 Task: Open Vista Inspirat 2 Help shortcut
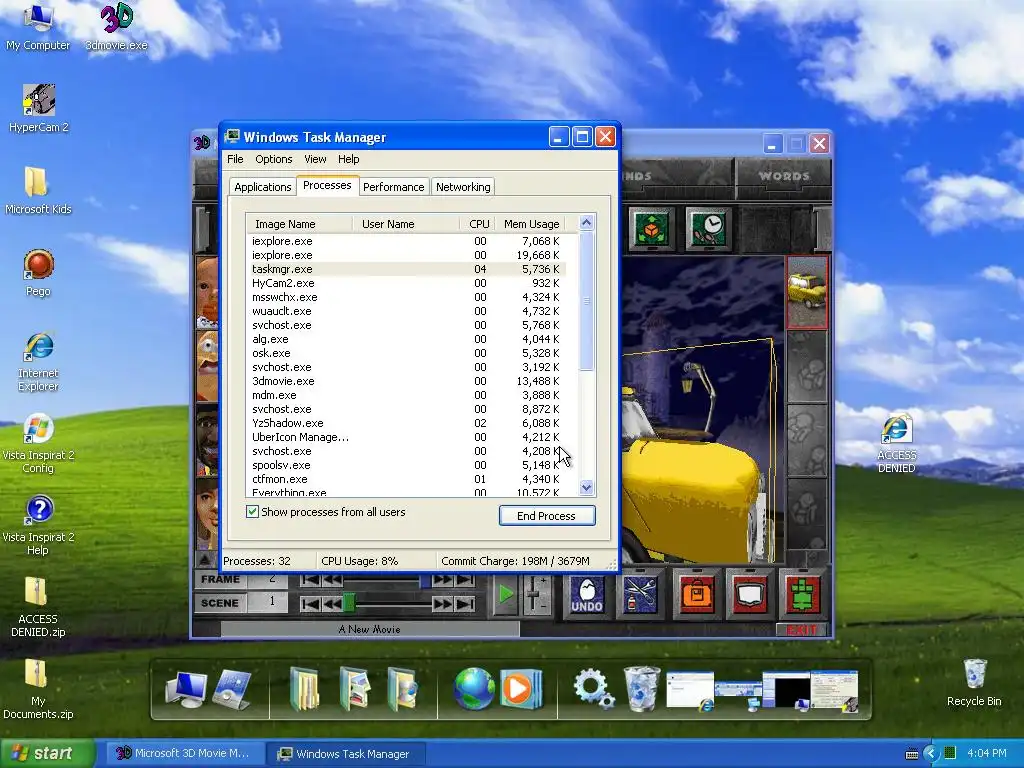click(x=38, y=526)
